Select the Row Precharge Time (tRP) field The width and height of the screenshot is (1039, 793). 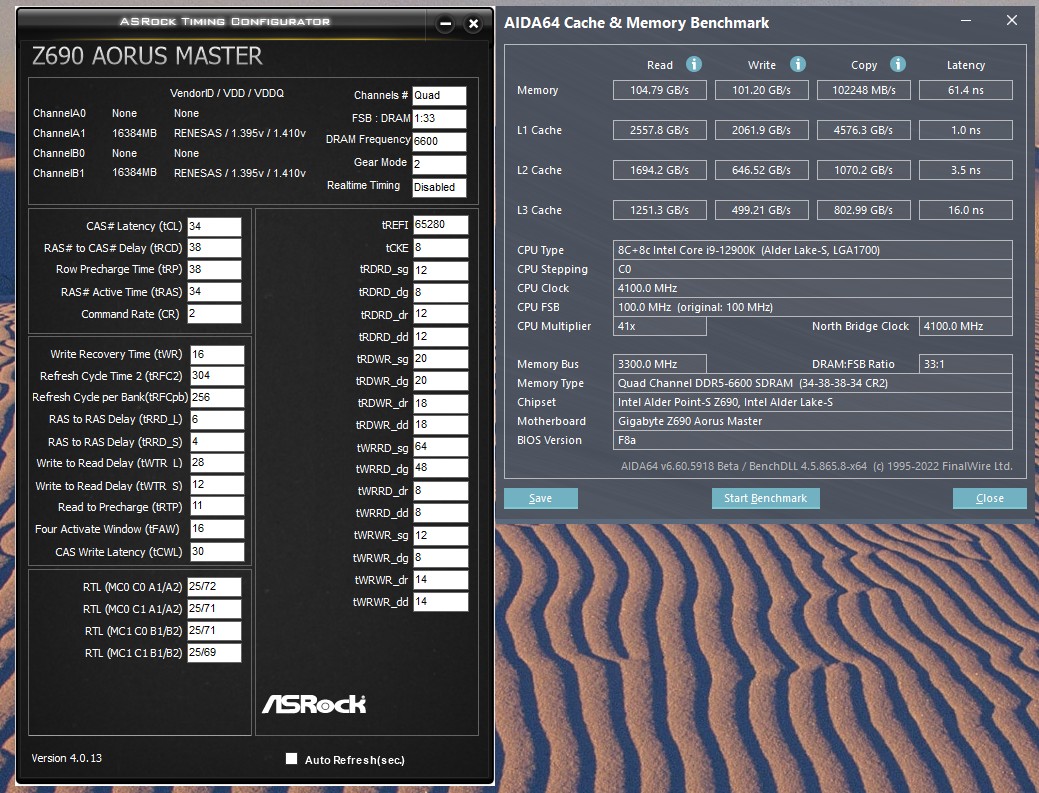click(x=214, y=270)
